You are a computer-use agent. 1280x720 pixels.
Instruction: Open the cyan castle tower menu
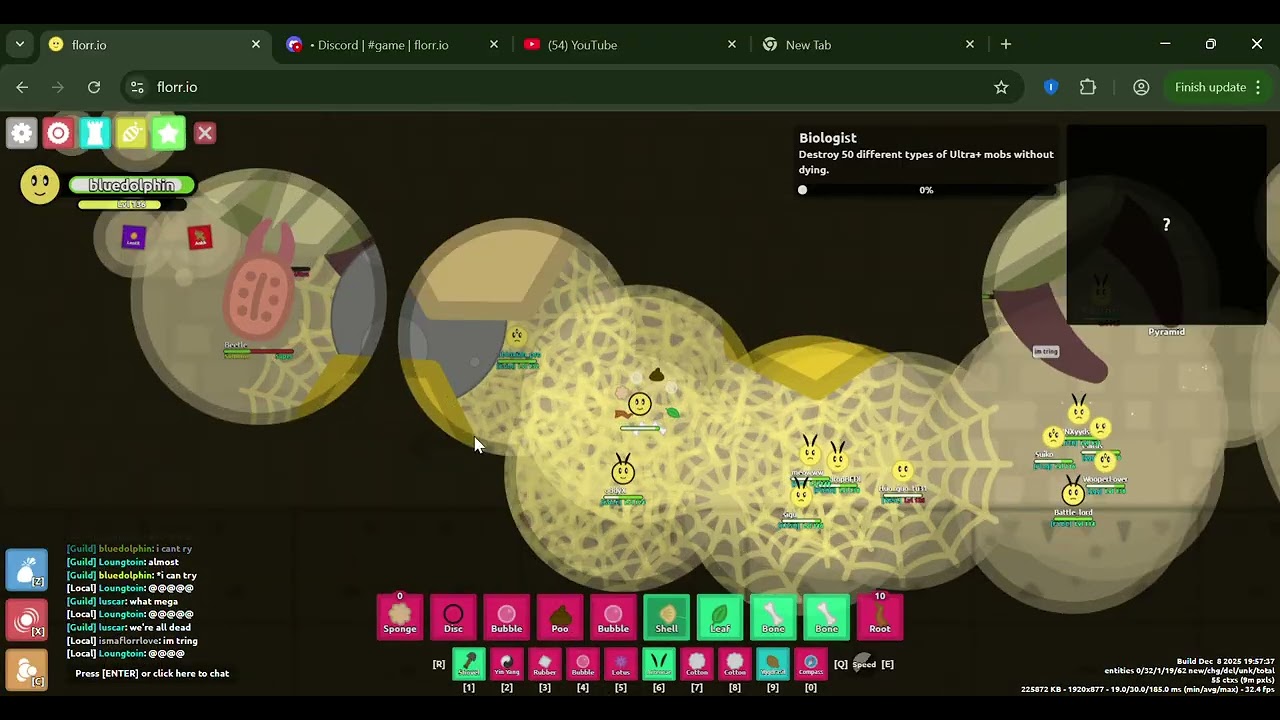coord(95,133)
